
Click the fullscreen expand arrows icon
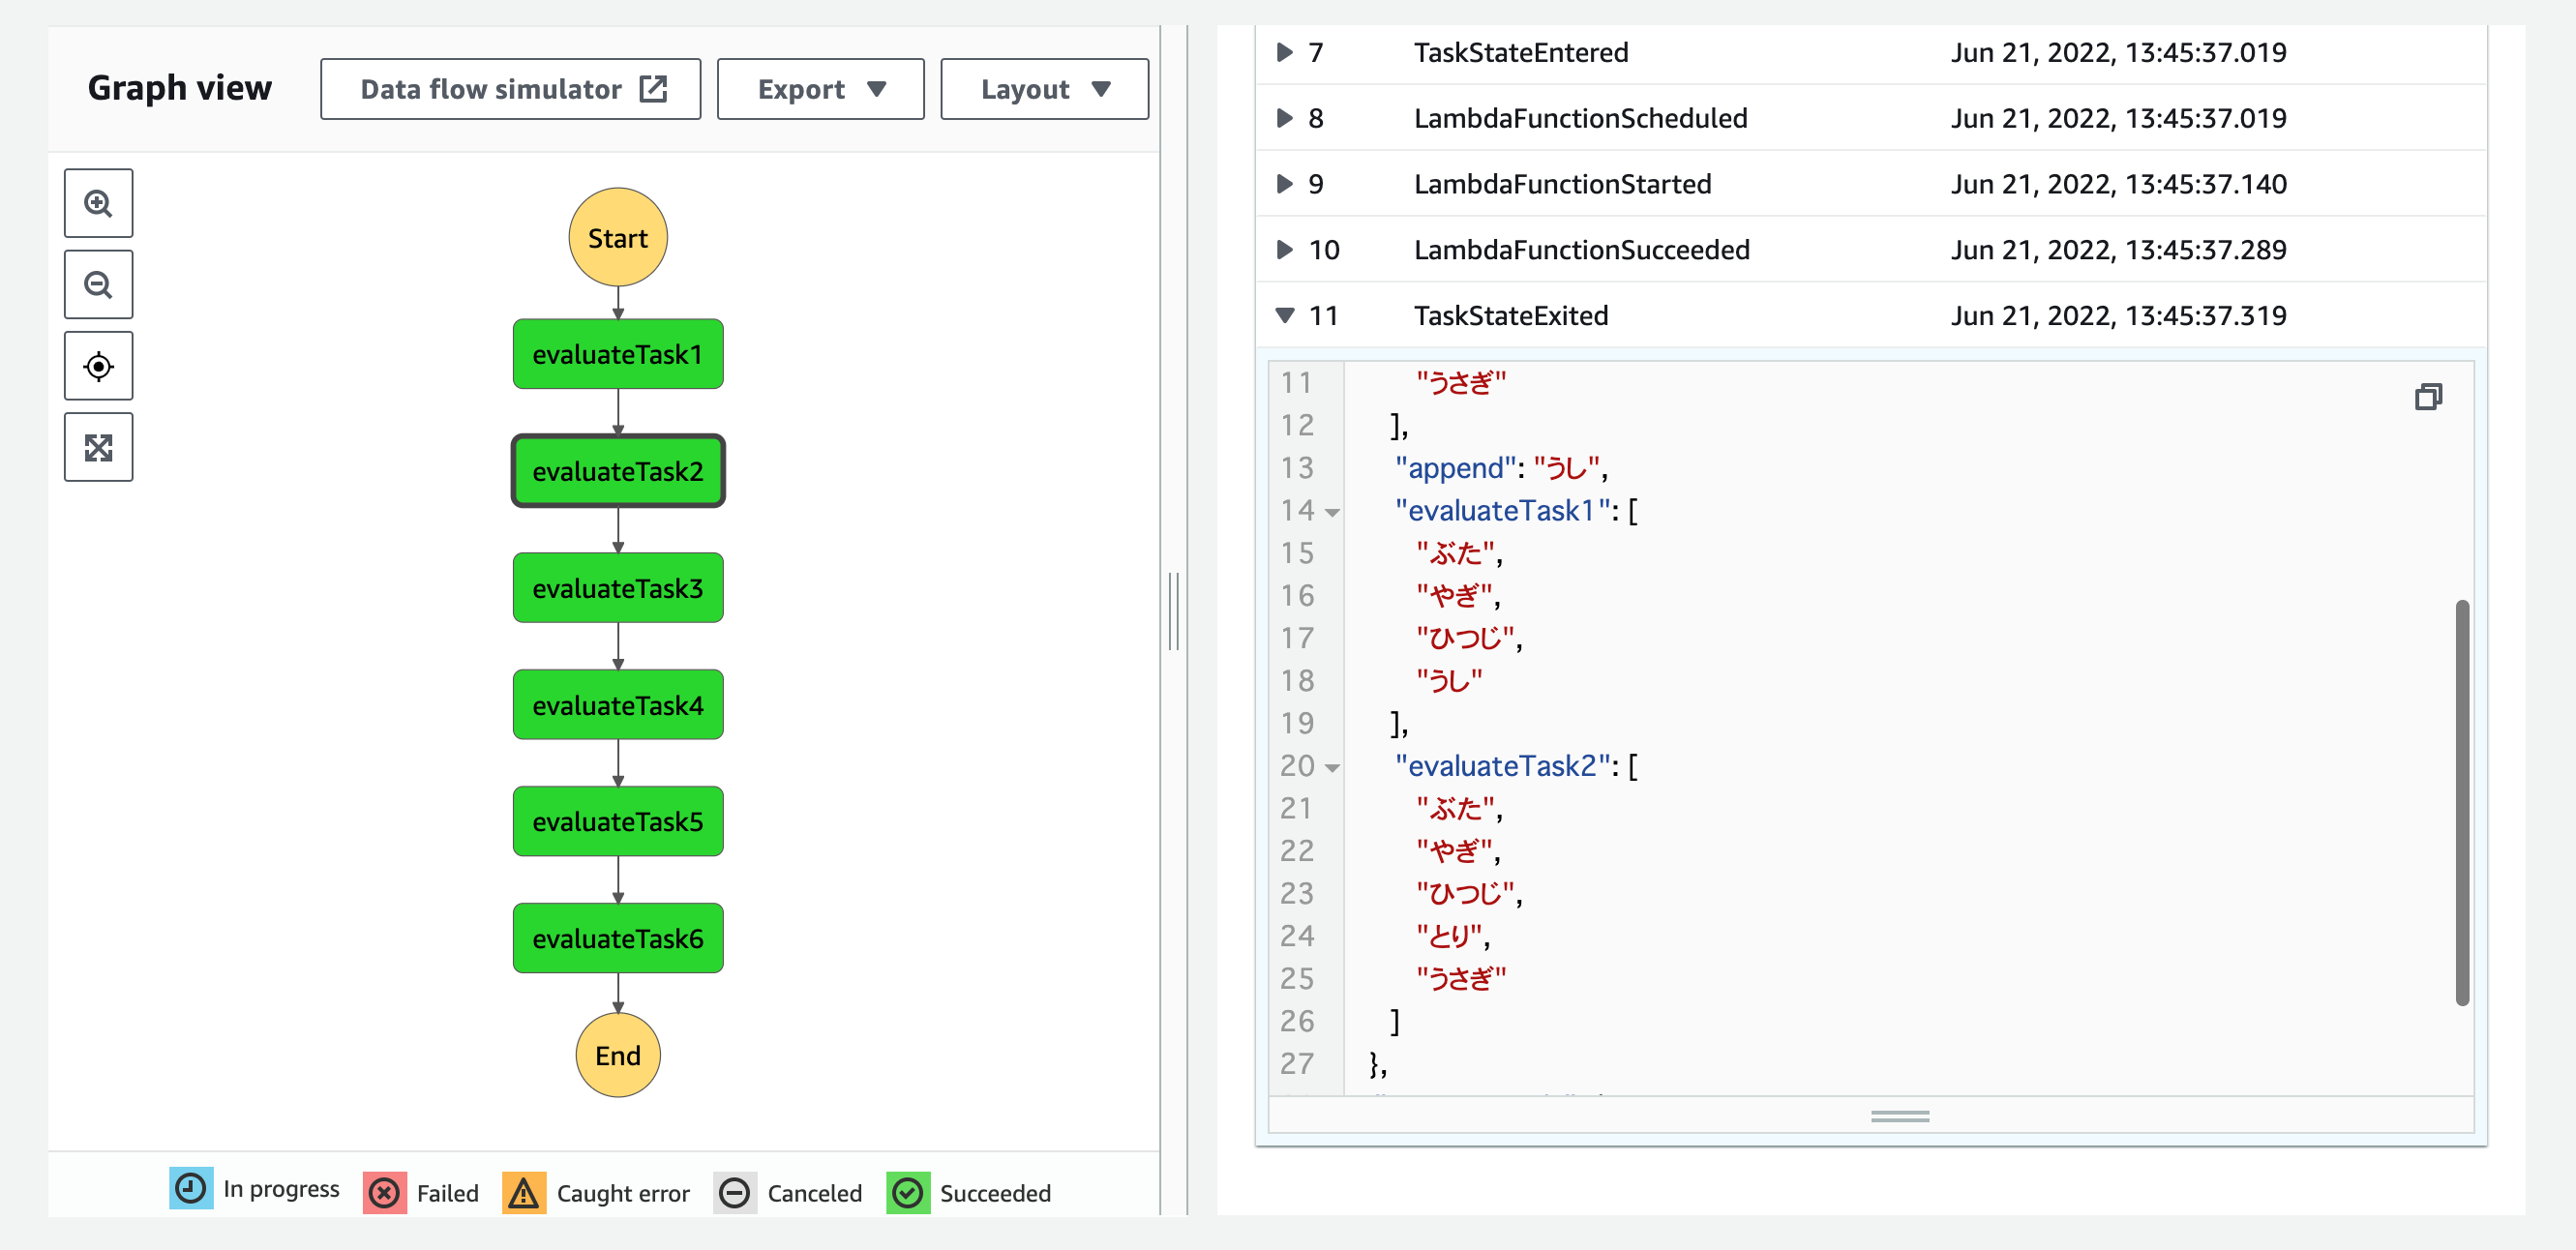(98, 447)
